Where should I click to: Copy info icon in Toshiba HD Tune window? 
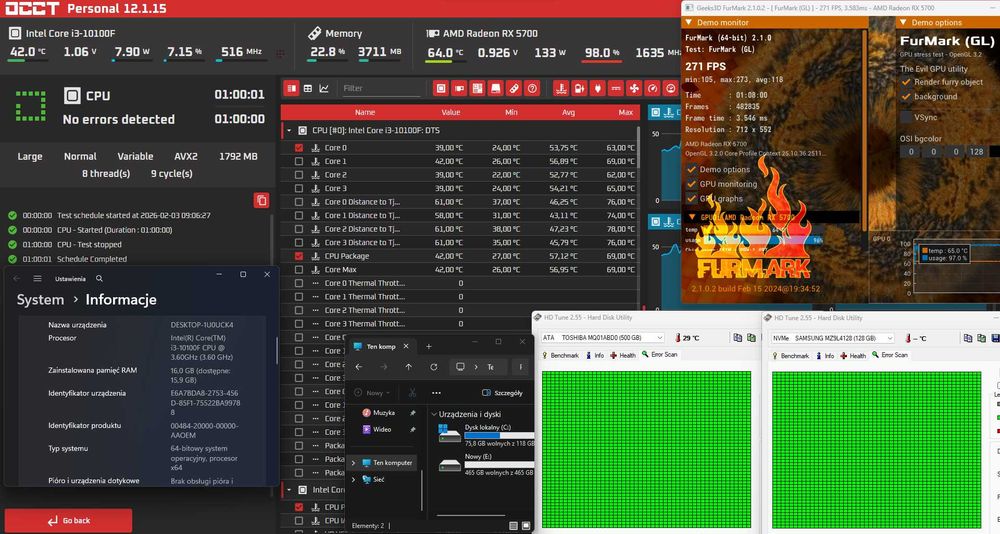click(738, 337)
